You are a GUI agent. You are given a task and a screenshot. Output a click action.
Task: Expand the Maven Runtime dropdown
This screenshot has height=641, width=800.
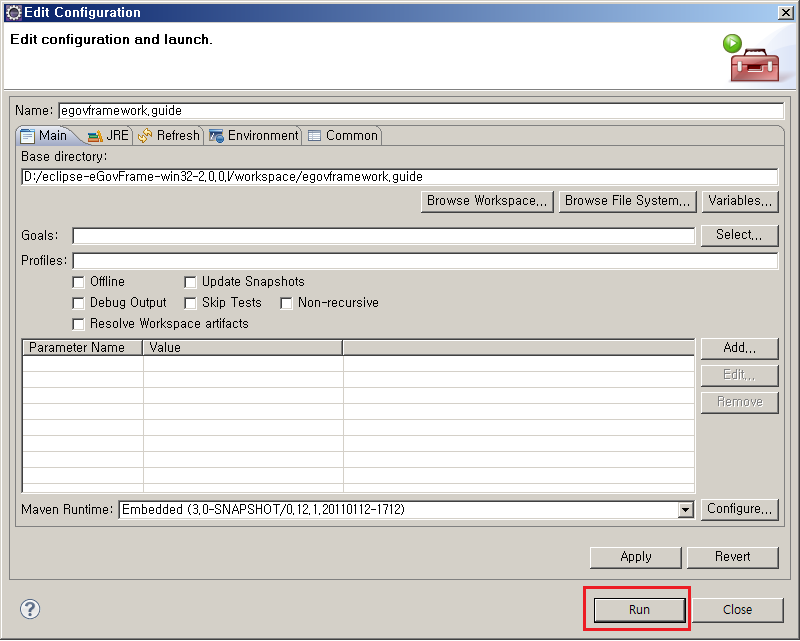point(685,510)
